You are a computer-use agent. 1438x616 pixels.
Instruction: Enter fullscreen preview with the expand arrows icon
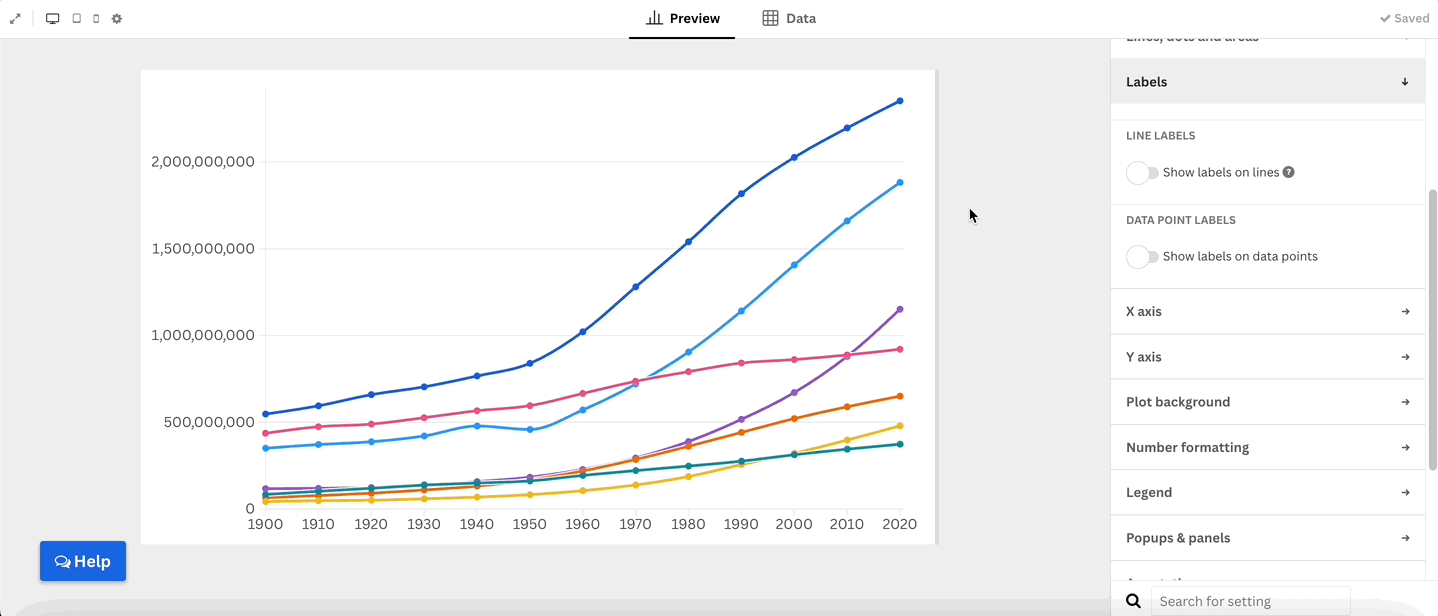[15, 19]
